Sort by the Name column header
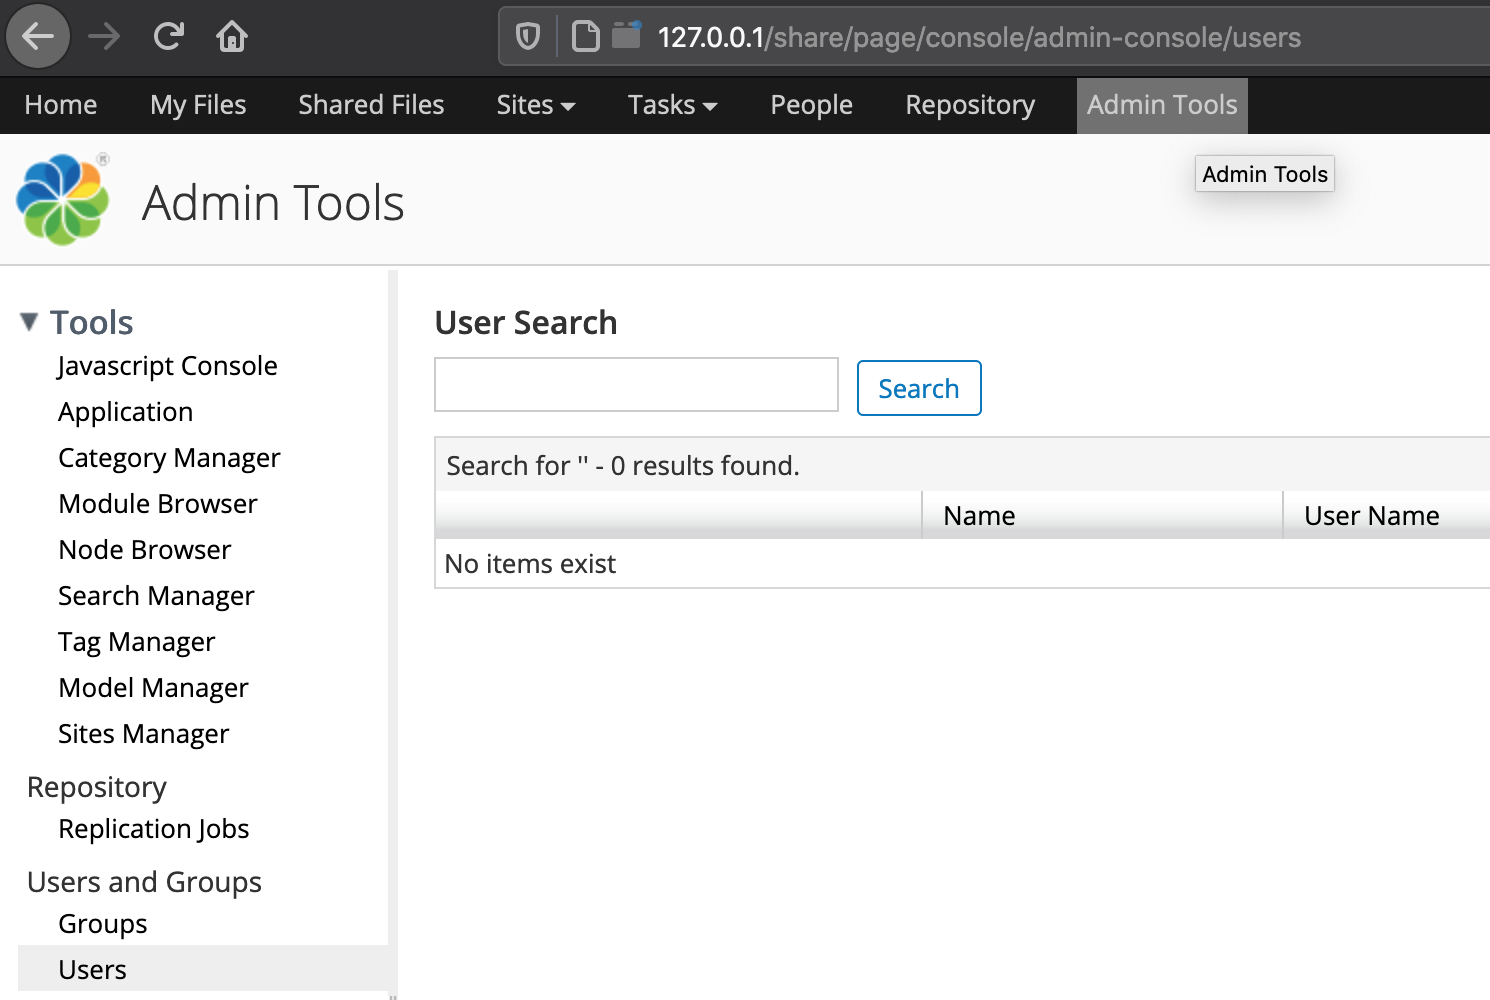This screenshot has width=1490, height=1000. (x=979, y=516)
